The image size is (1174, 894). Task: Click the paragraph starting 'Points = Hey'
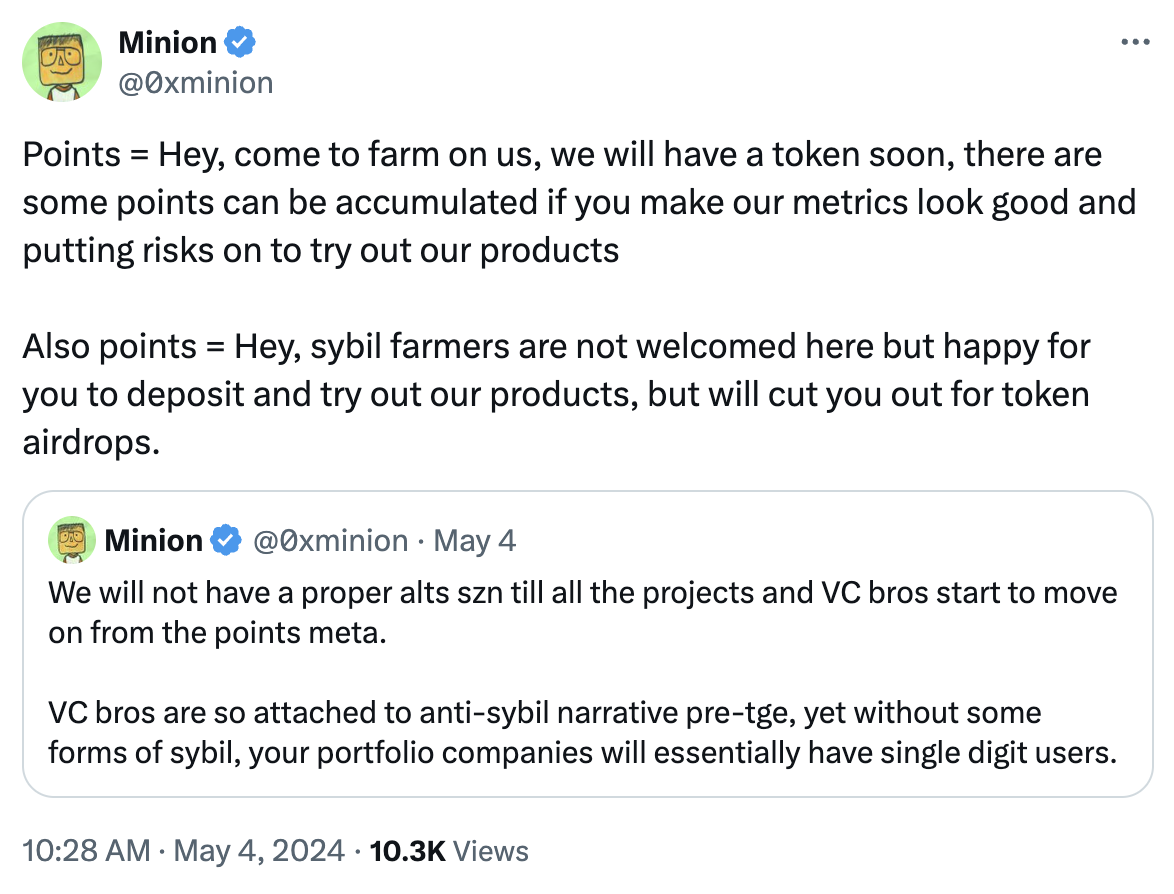point(580,202)
